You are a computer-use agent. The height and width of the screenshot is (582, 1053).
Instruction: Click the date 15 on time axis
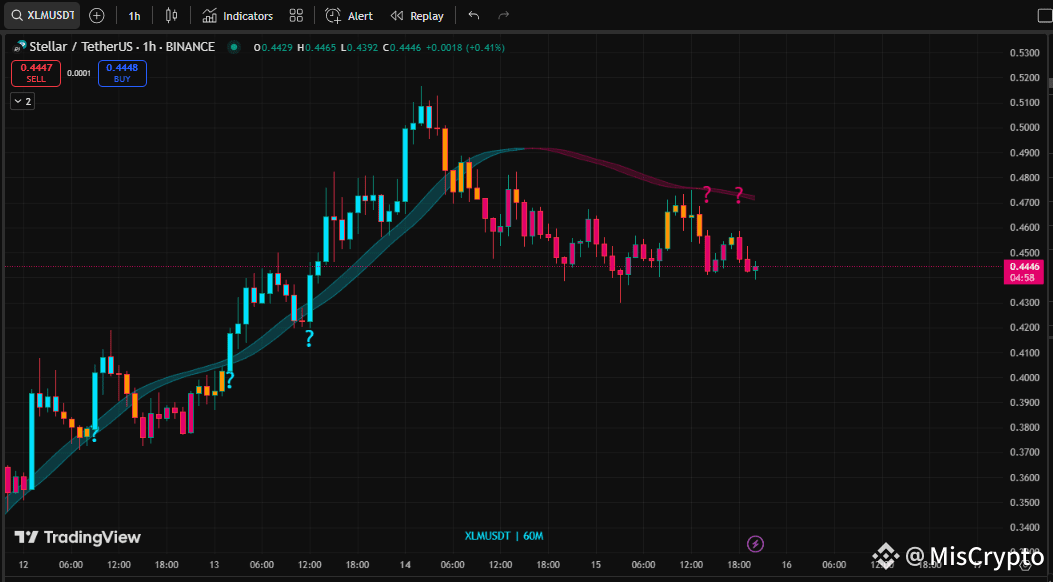[596, 565]
